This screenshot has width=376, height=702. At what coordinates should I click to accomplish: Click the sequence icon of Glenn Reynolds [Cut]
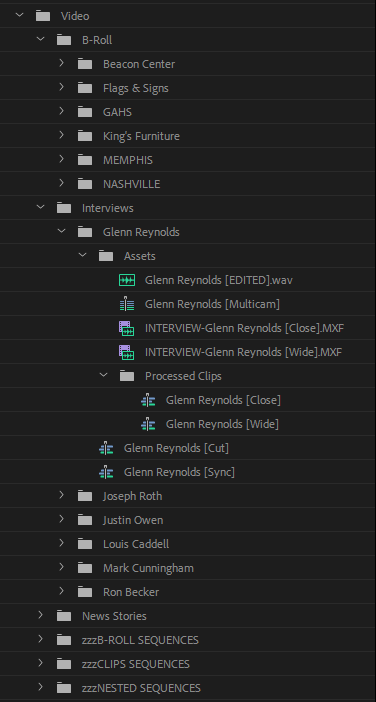[106, 448]
